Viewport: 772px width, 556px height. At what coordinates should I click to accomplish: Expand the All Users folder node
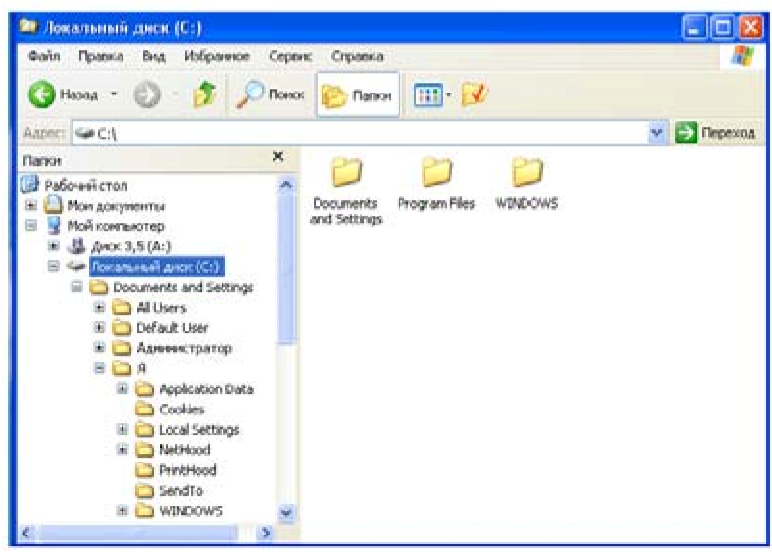click(x=99, y=307)
